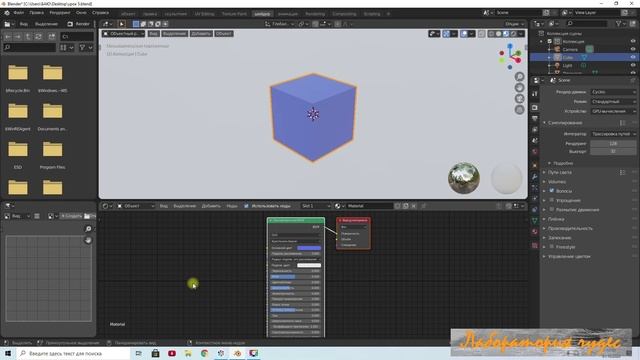The height and width of the screenshot is (360, 640).
Task: Unlink the material with X icon
Action: pos(414,206)
